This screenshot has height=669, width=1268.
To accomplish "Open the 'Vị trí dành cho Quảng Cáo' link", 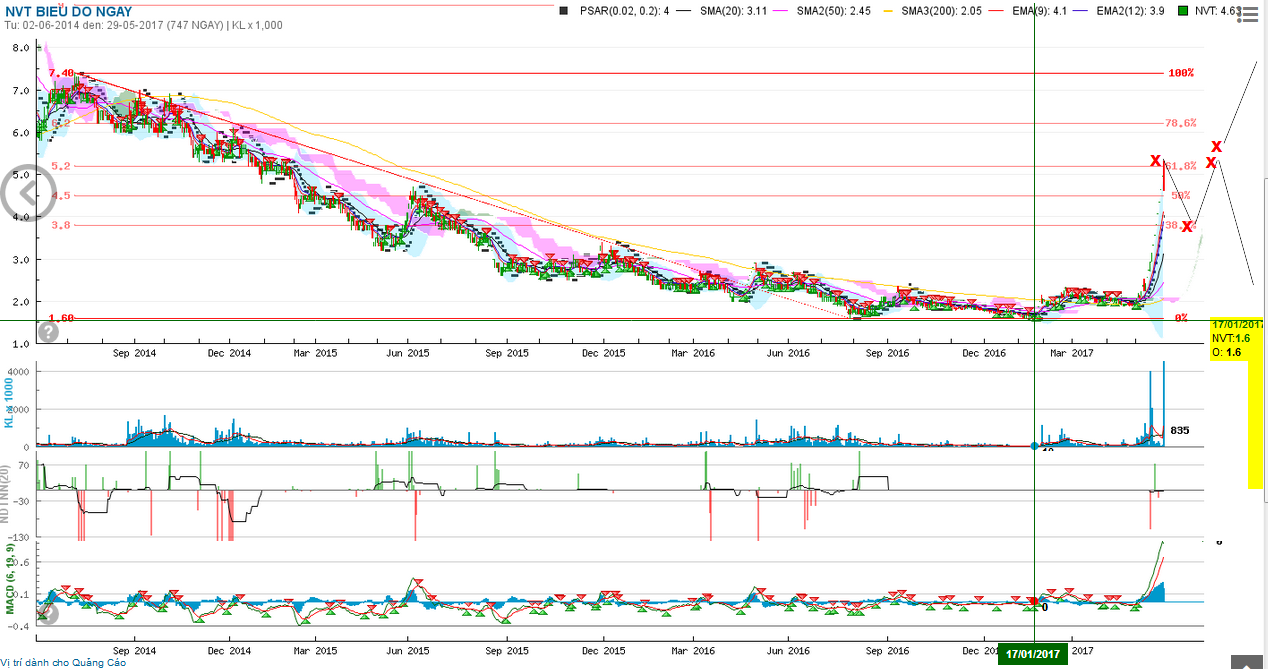I will (63, 662).
